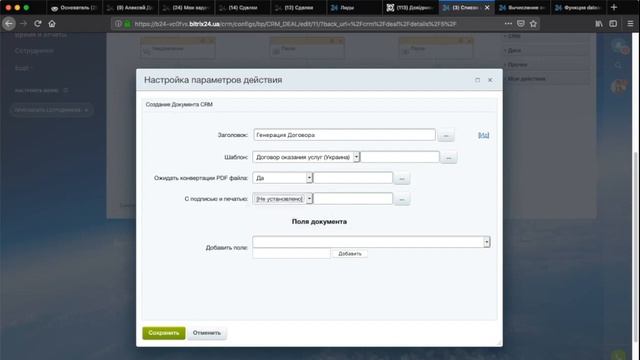The image size is (640, 360).
Task: Close the 'Настройка параметров действия' dialog
Action: point(490,80)
